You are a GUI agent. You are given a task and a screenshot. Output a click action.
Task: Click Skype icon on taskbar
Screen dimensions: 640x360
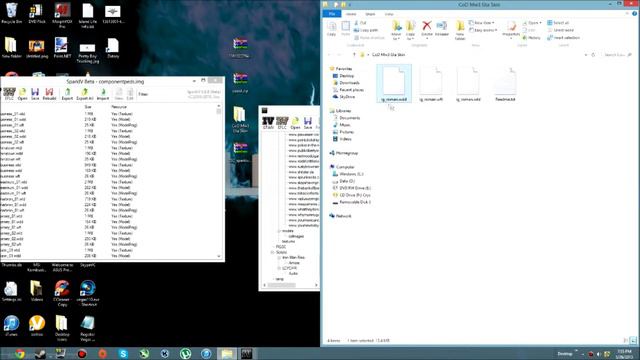click(x=123, y=353)
